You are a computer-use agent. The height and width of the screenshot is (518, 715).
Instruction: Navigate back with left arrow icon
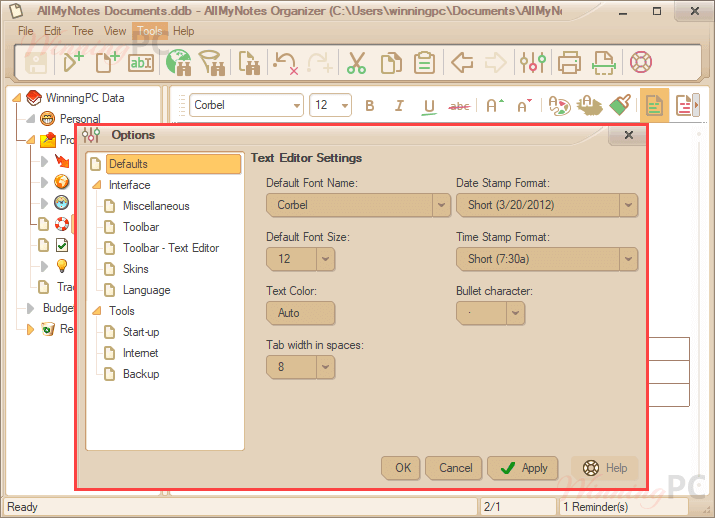461,62
